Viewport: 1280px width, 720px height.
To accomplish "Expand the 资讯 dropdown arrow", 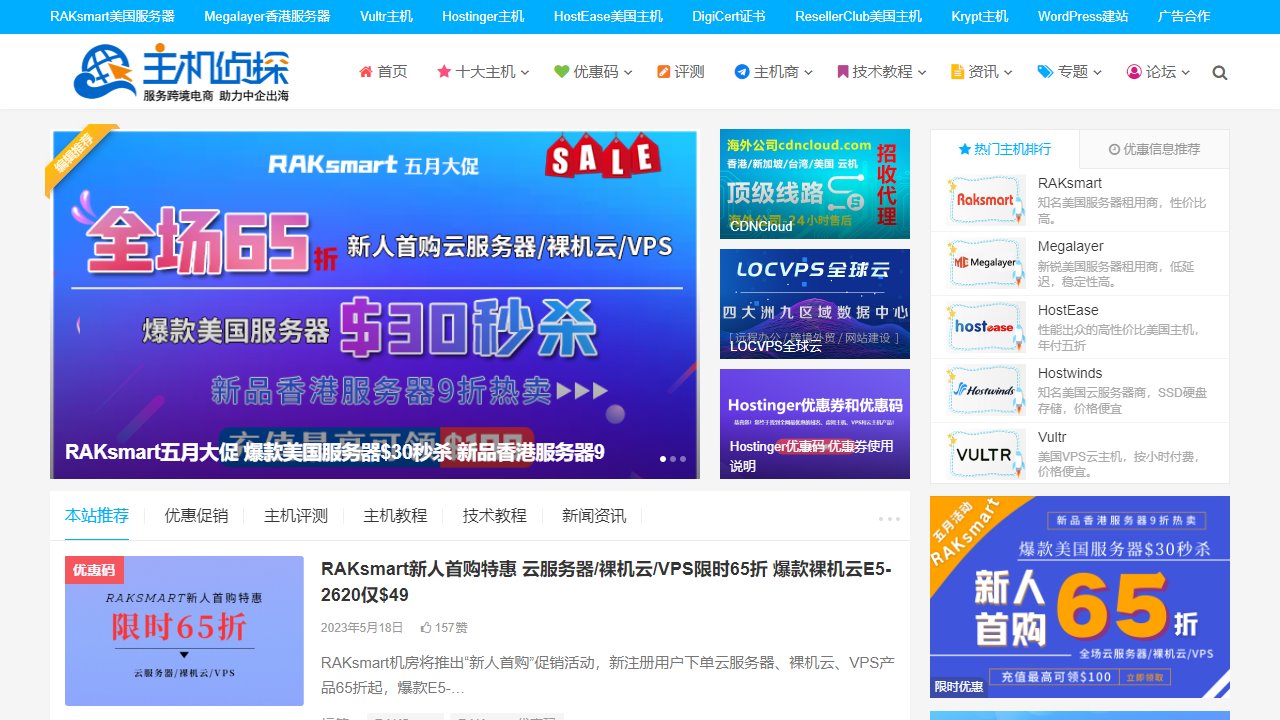I will pyautogui.click(x=1008, y=73).
